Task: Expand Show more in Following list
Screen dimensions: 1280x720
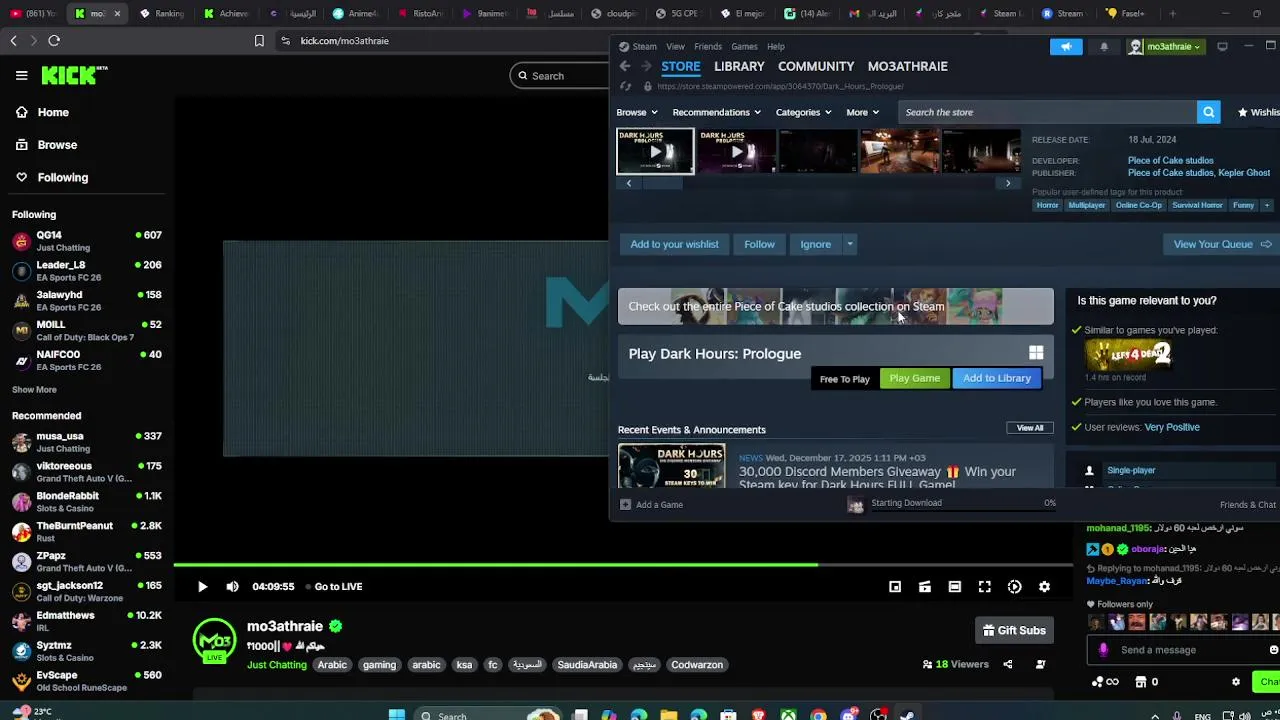Action: click(x=34, y=389)
